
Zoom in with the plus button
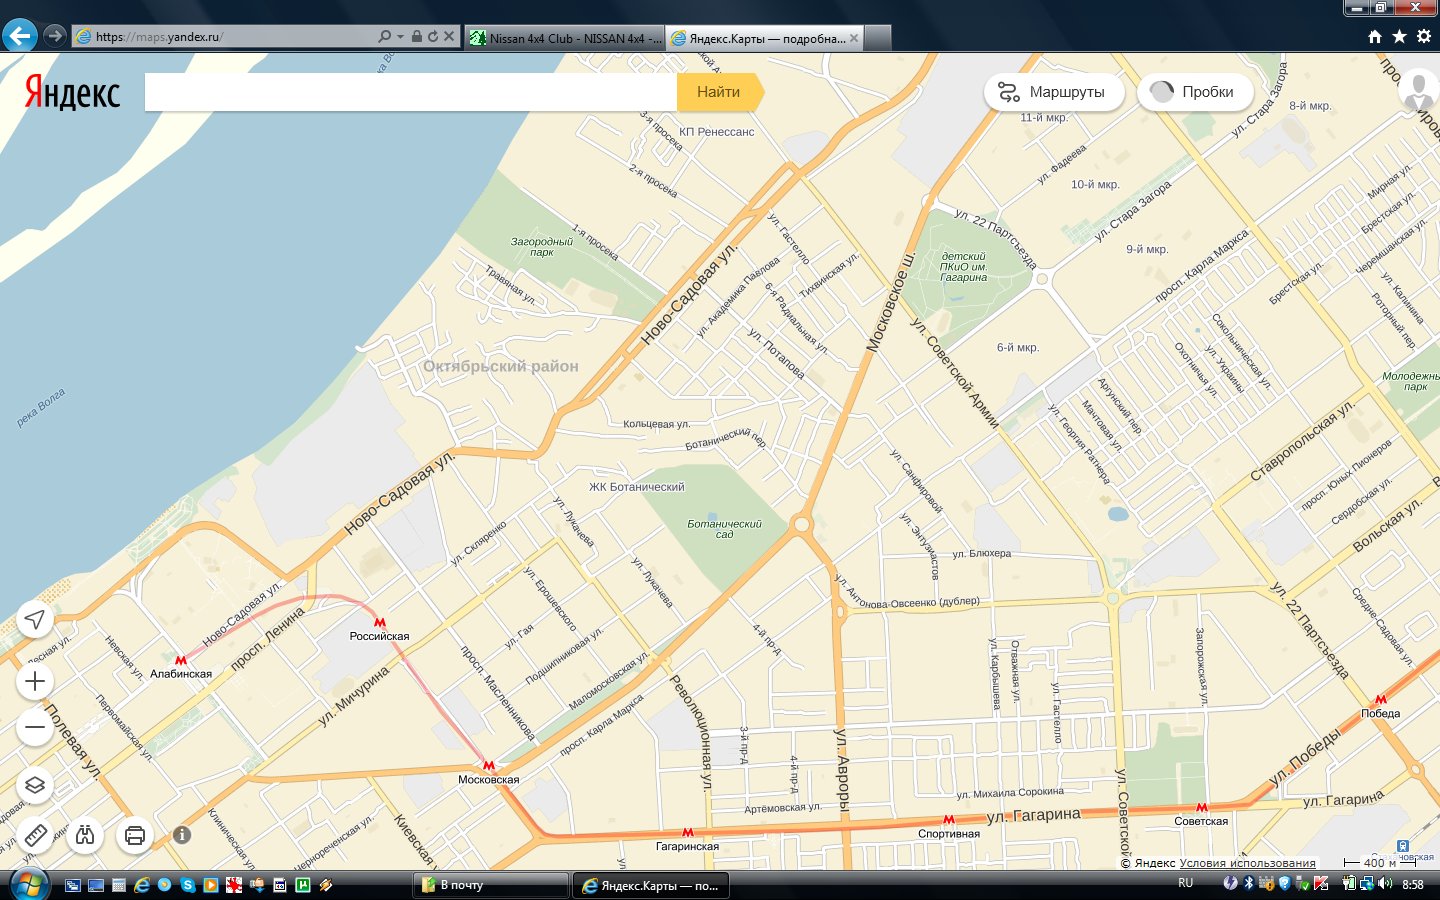click(x=35, y=682)
